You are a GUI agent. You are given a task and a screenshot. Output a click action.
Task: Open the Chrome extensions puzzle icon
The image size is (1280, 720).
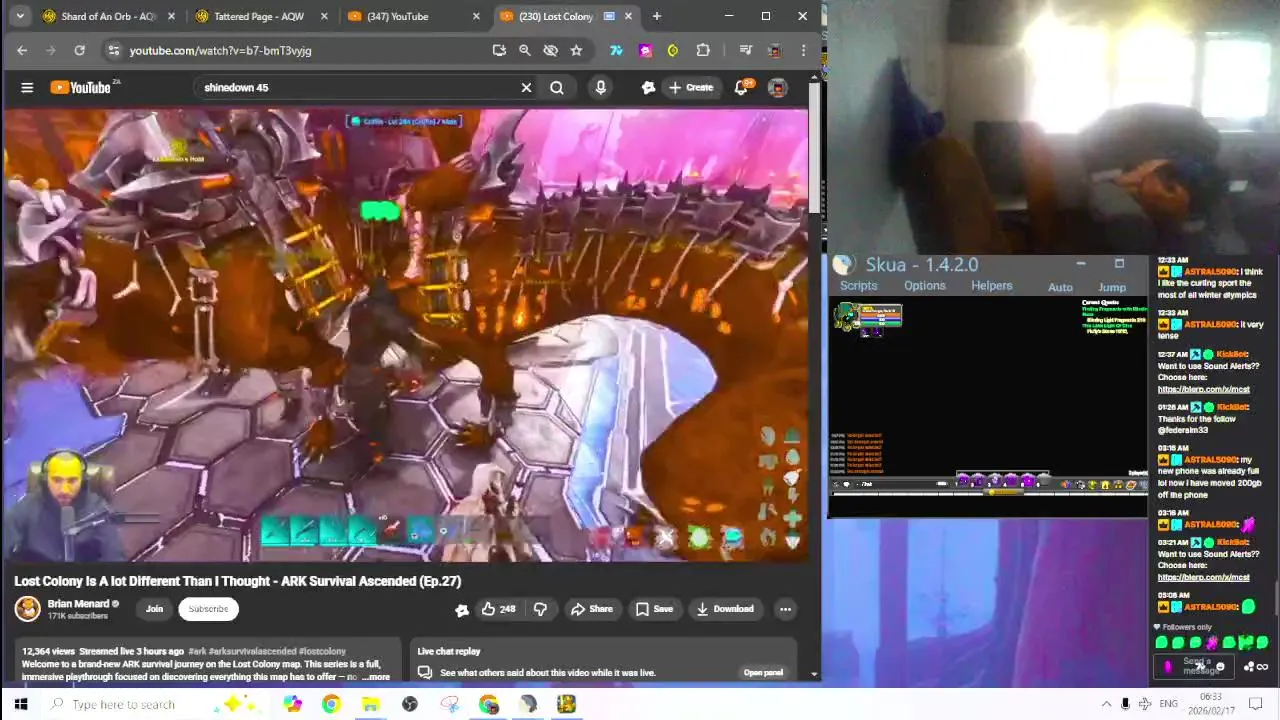click(x=703, y=50)
